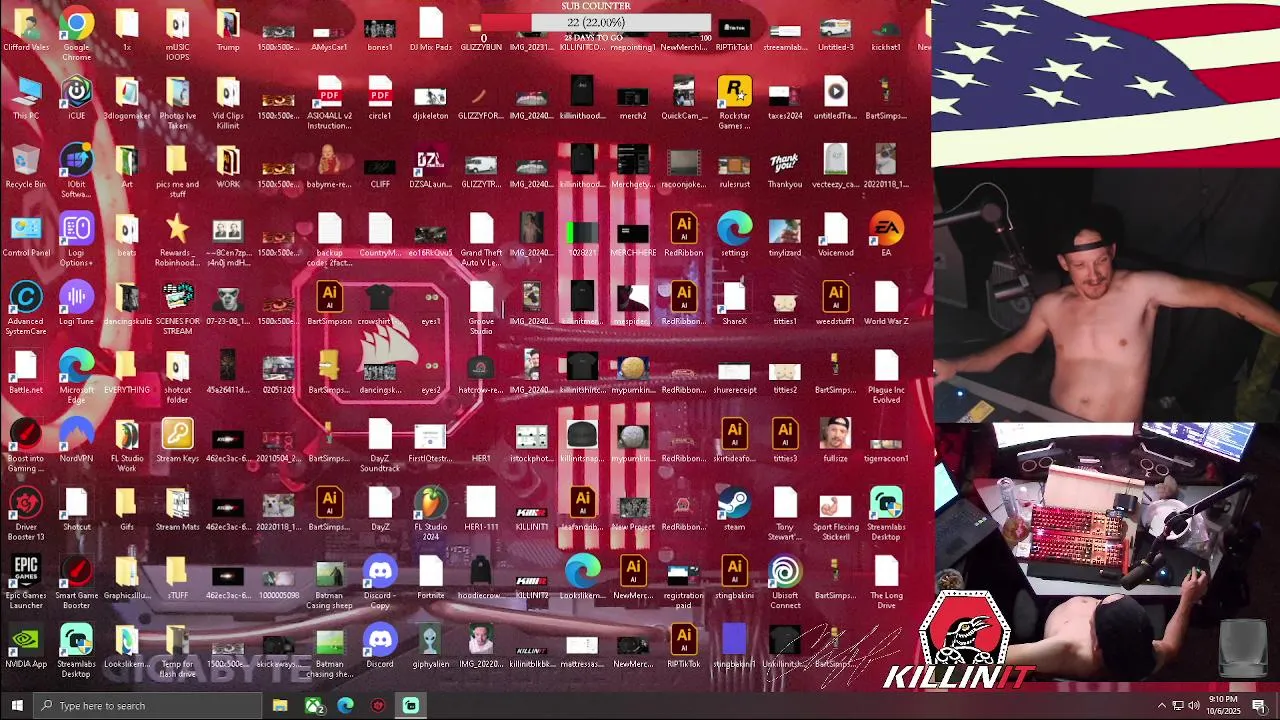
Task: Click the Windows Start button
Action: 16,706
